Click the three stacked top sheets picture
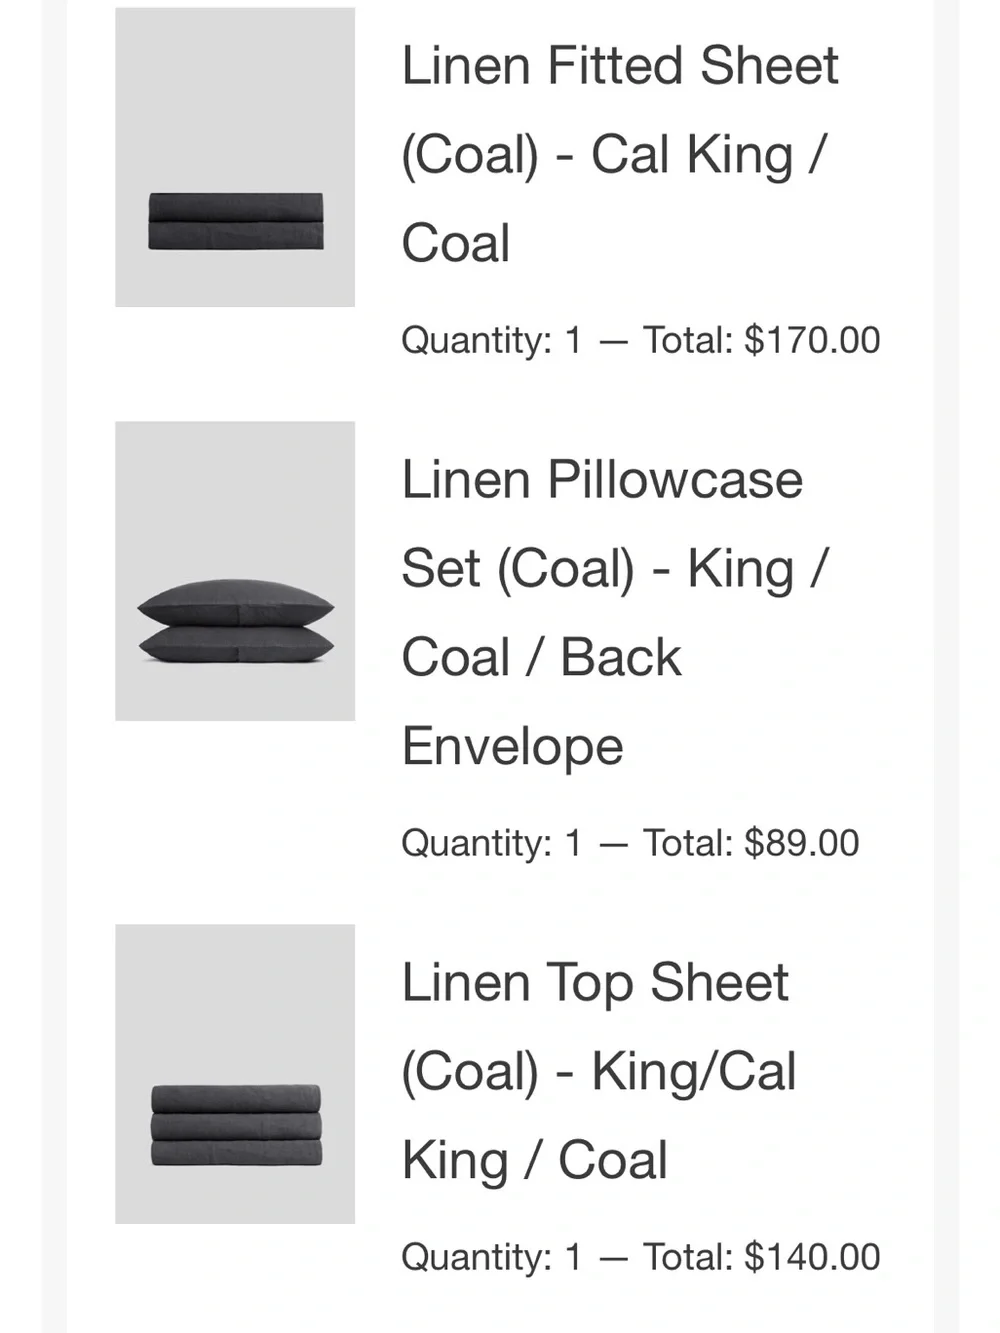The width and height of the screenshot is (1000, 1333). pyautogui.click(x=236, y=1125)
